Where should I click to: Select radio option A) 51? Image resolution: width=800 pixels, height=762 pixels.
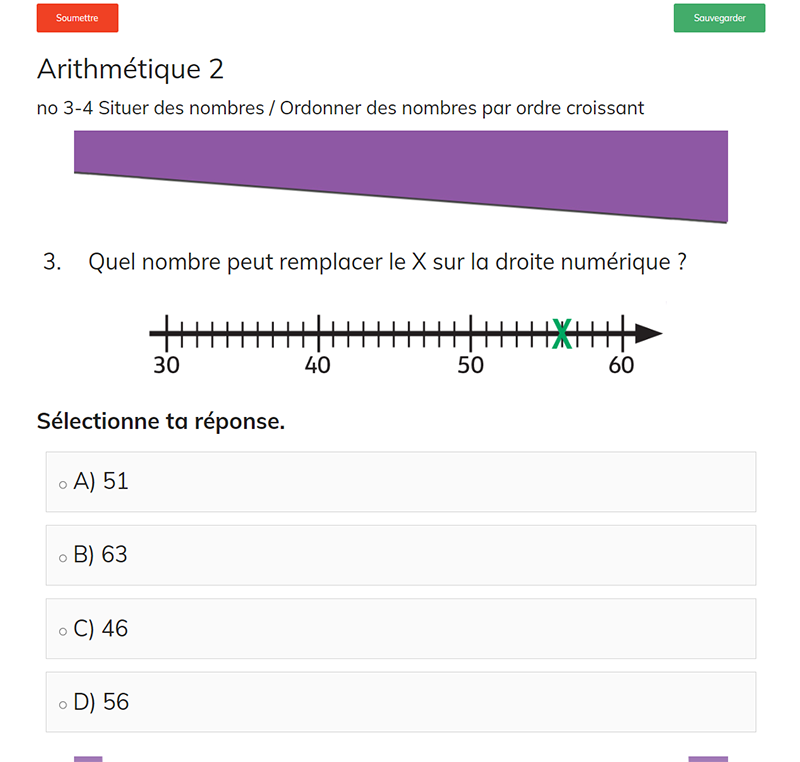point(63,485)
